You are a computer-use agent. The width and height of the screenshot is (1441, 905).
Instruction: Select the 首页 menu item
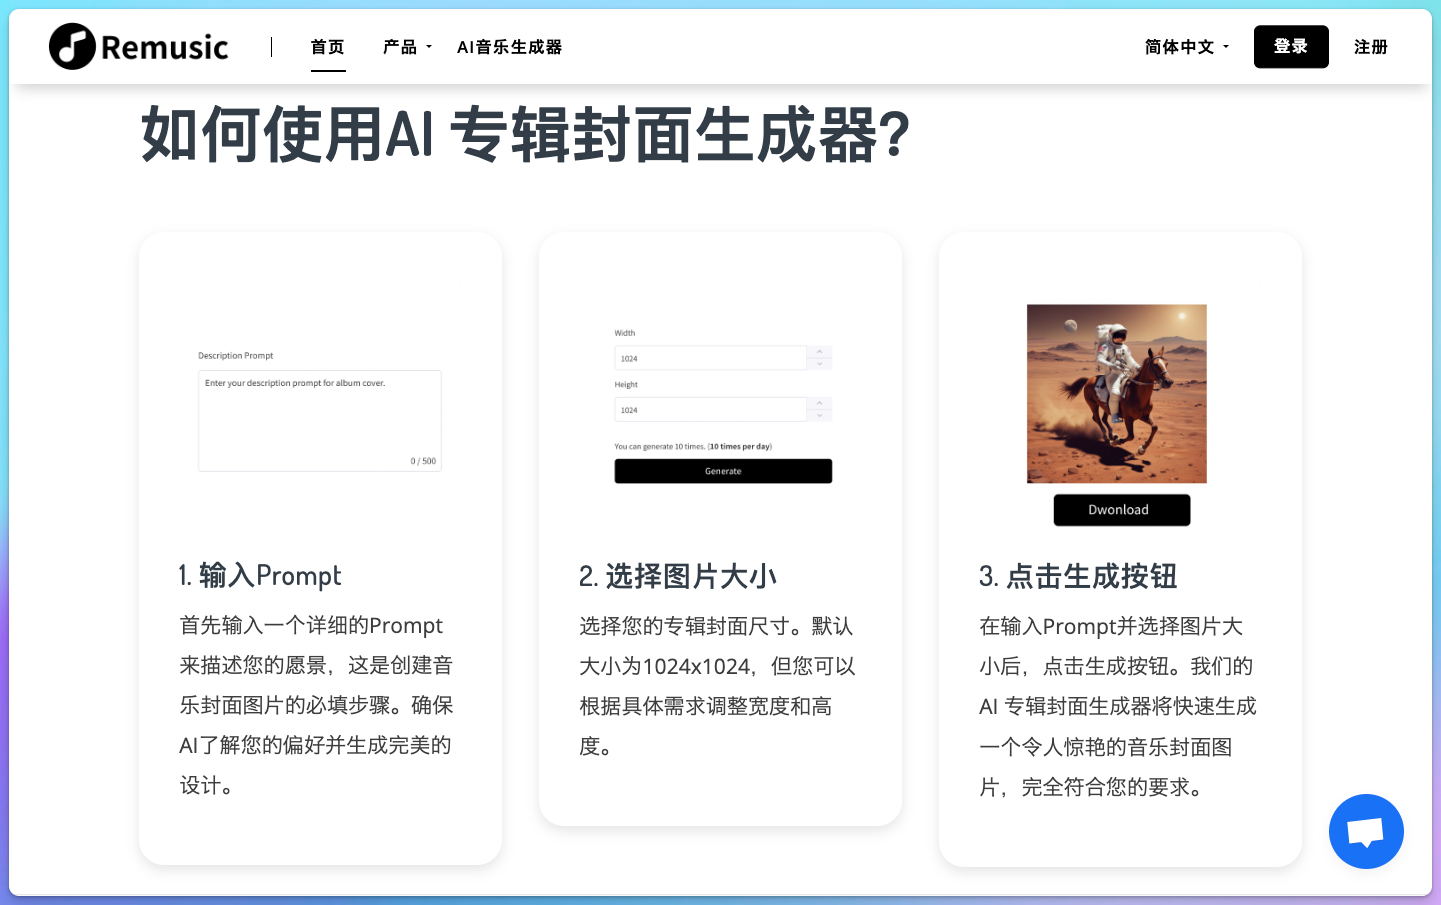tap(328, 46)
